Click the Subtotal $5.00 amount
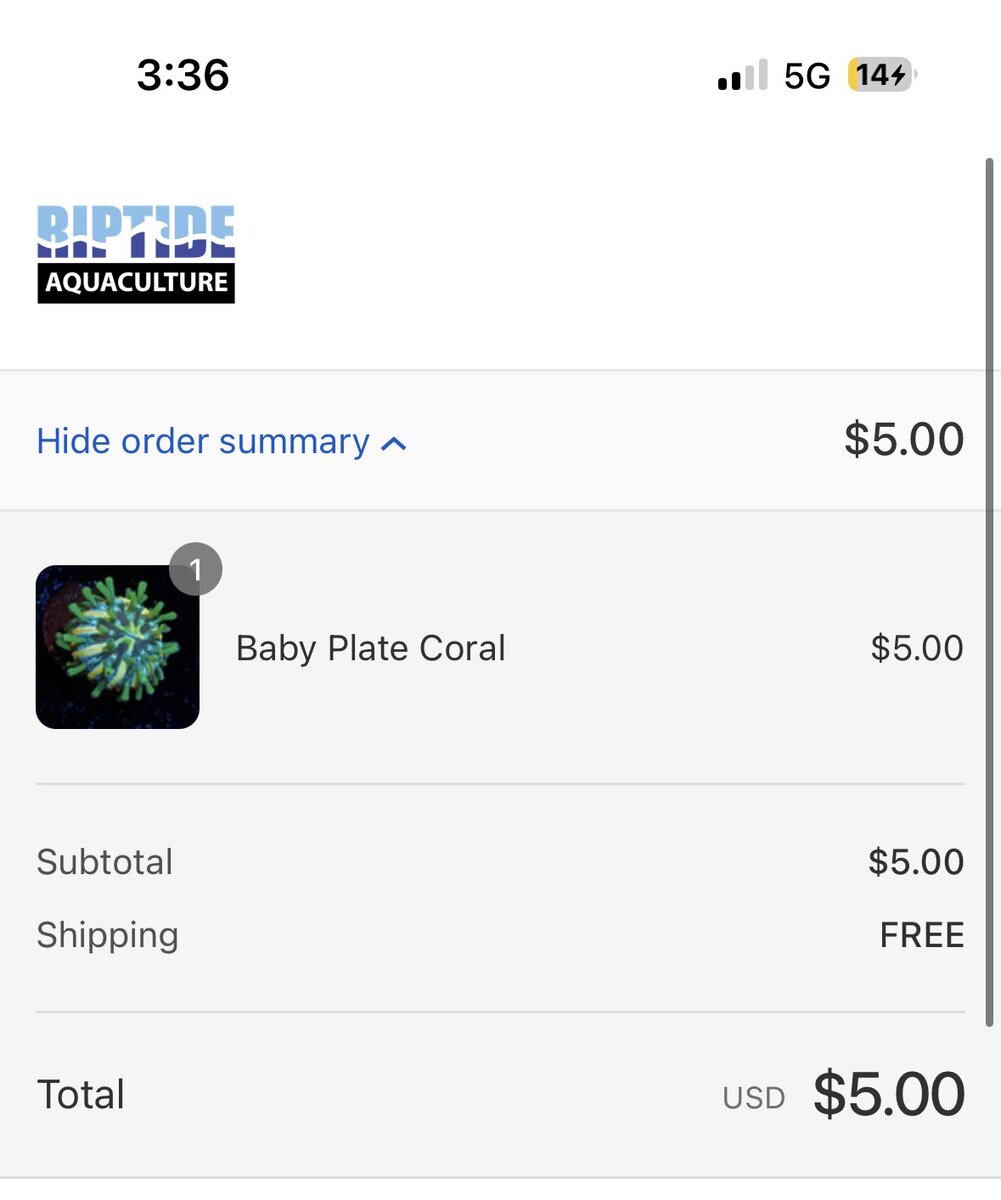The image size is (1001, 1200). point(916,862)
